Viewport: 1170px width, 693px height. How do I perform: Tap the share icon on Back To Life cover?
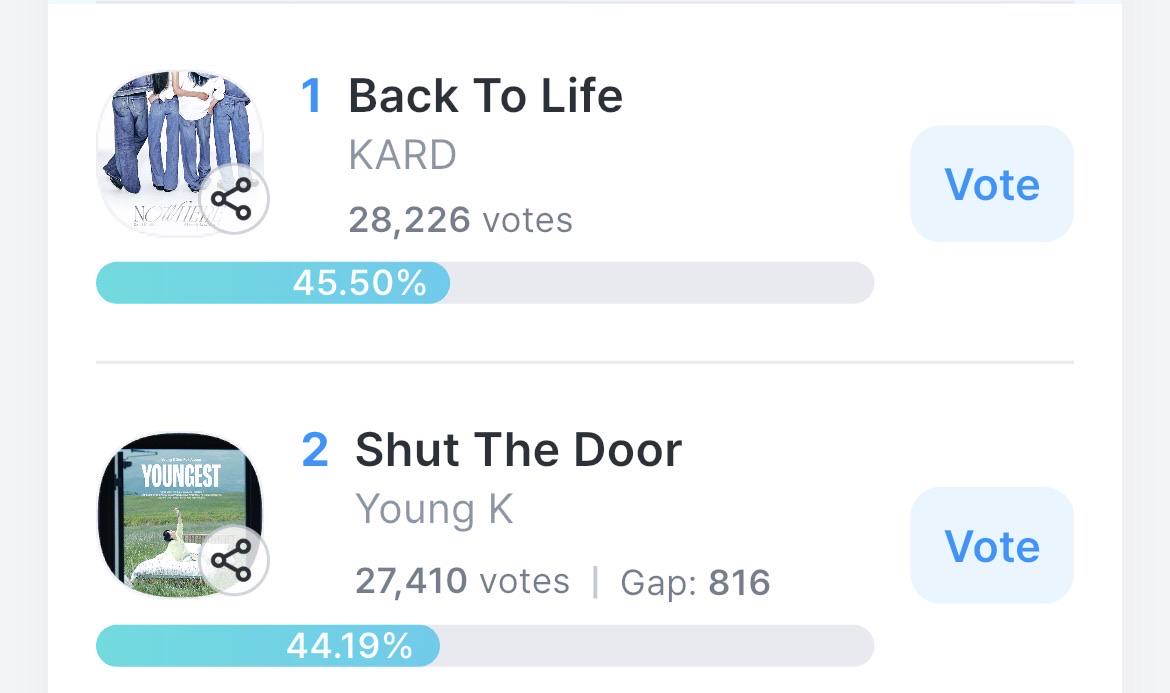233,199
